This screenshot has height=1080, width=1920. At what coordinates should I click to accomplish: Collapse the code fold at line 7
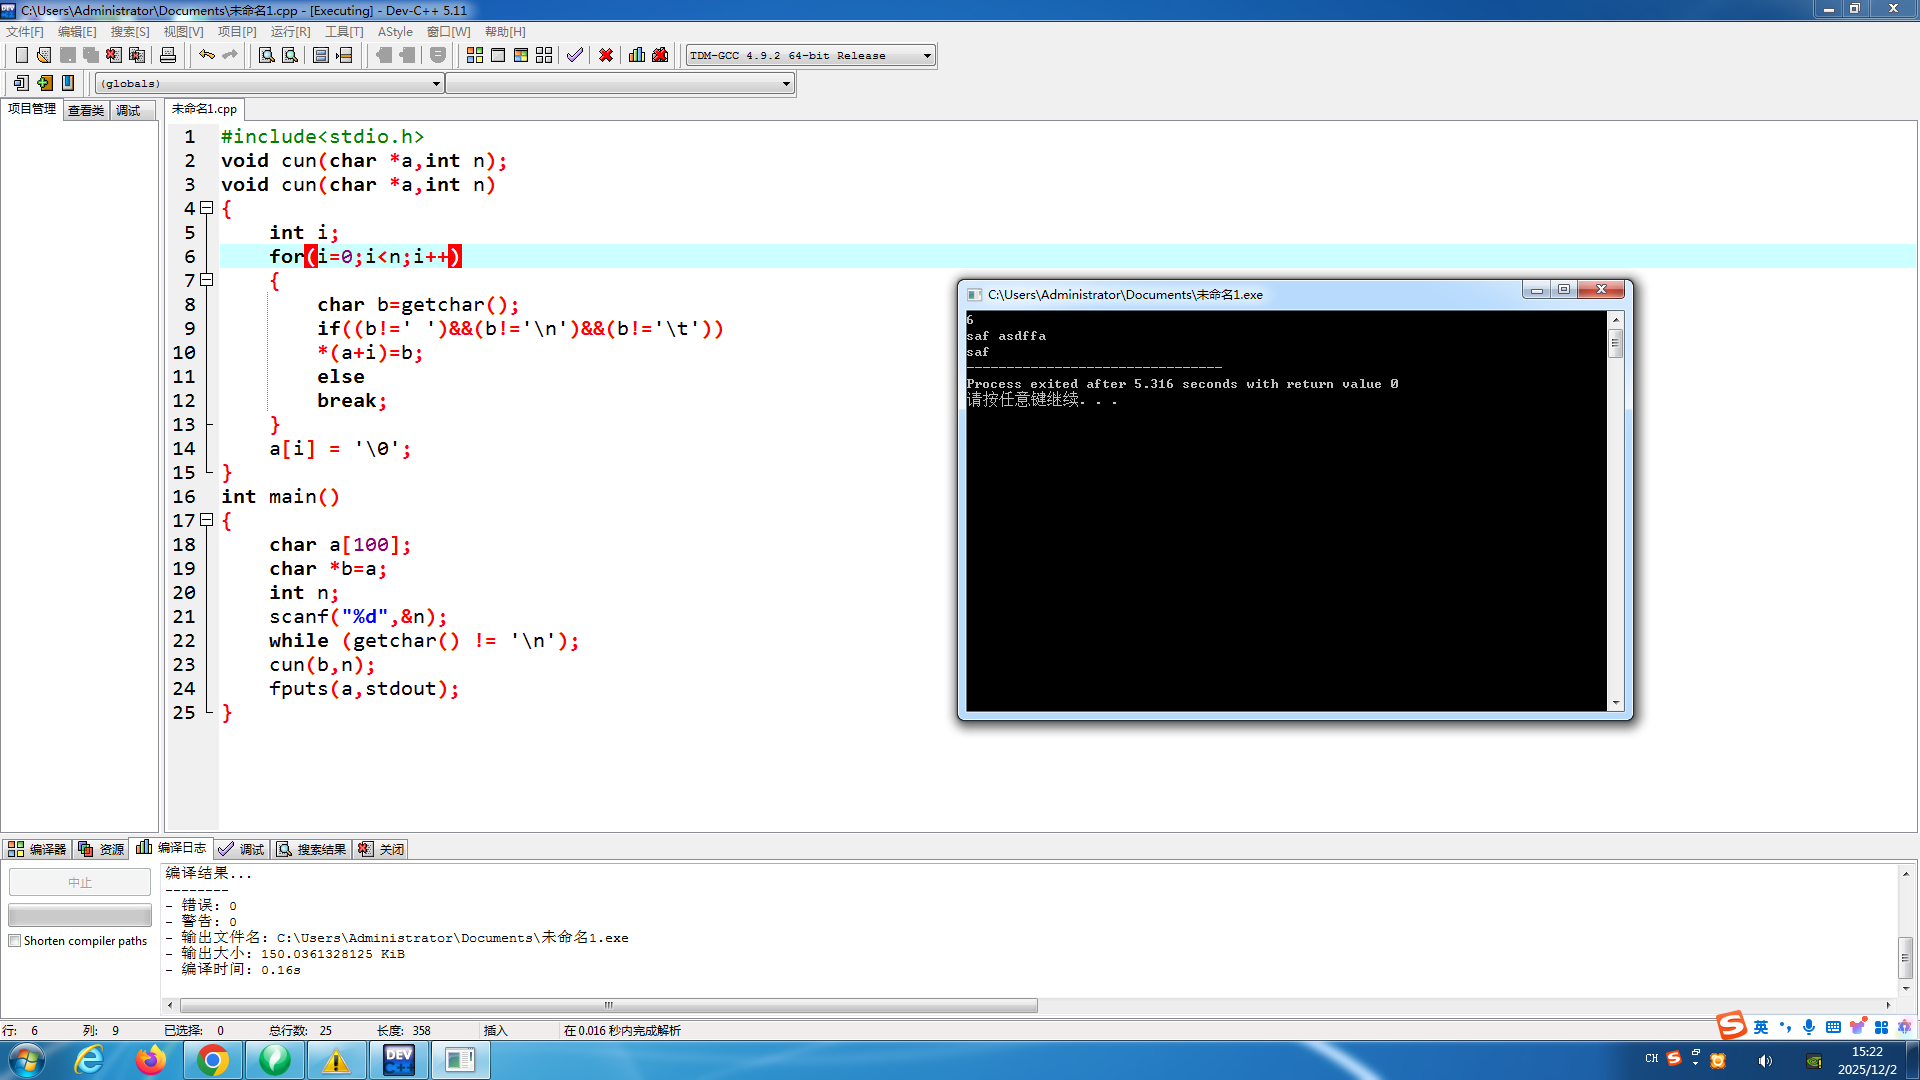pos(207,280)
